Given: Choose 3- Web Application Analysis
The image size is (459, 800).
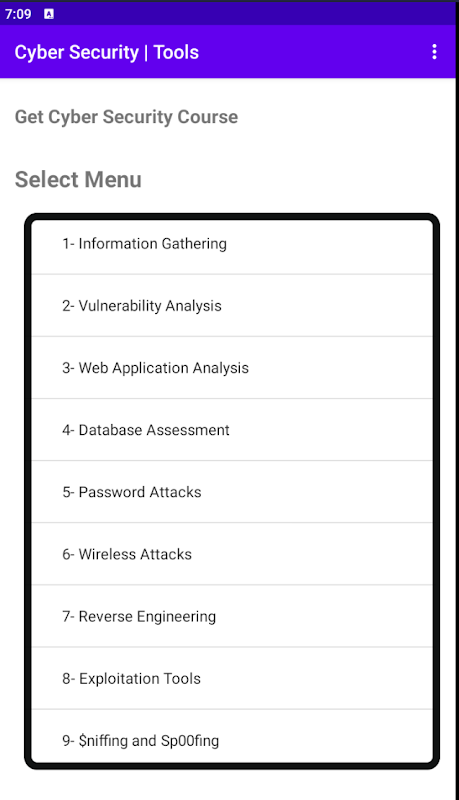Looking at the screenshot, I should pos(232,368).
